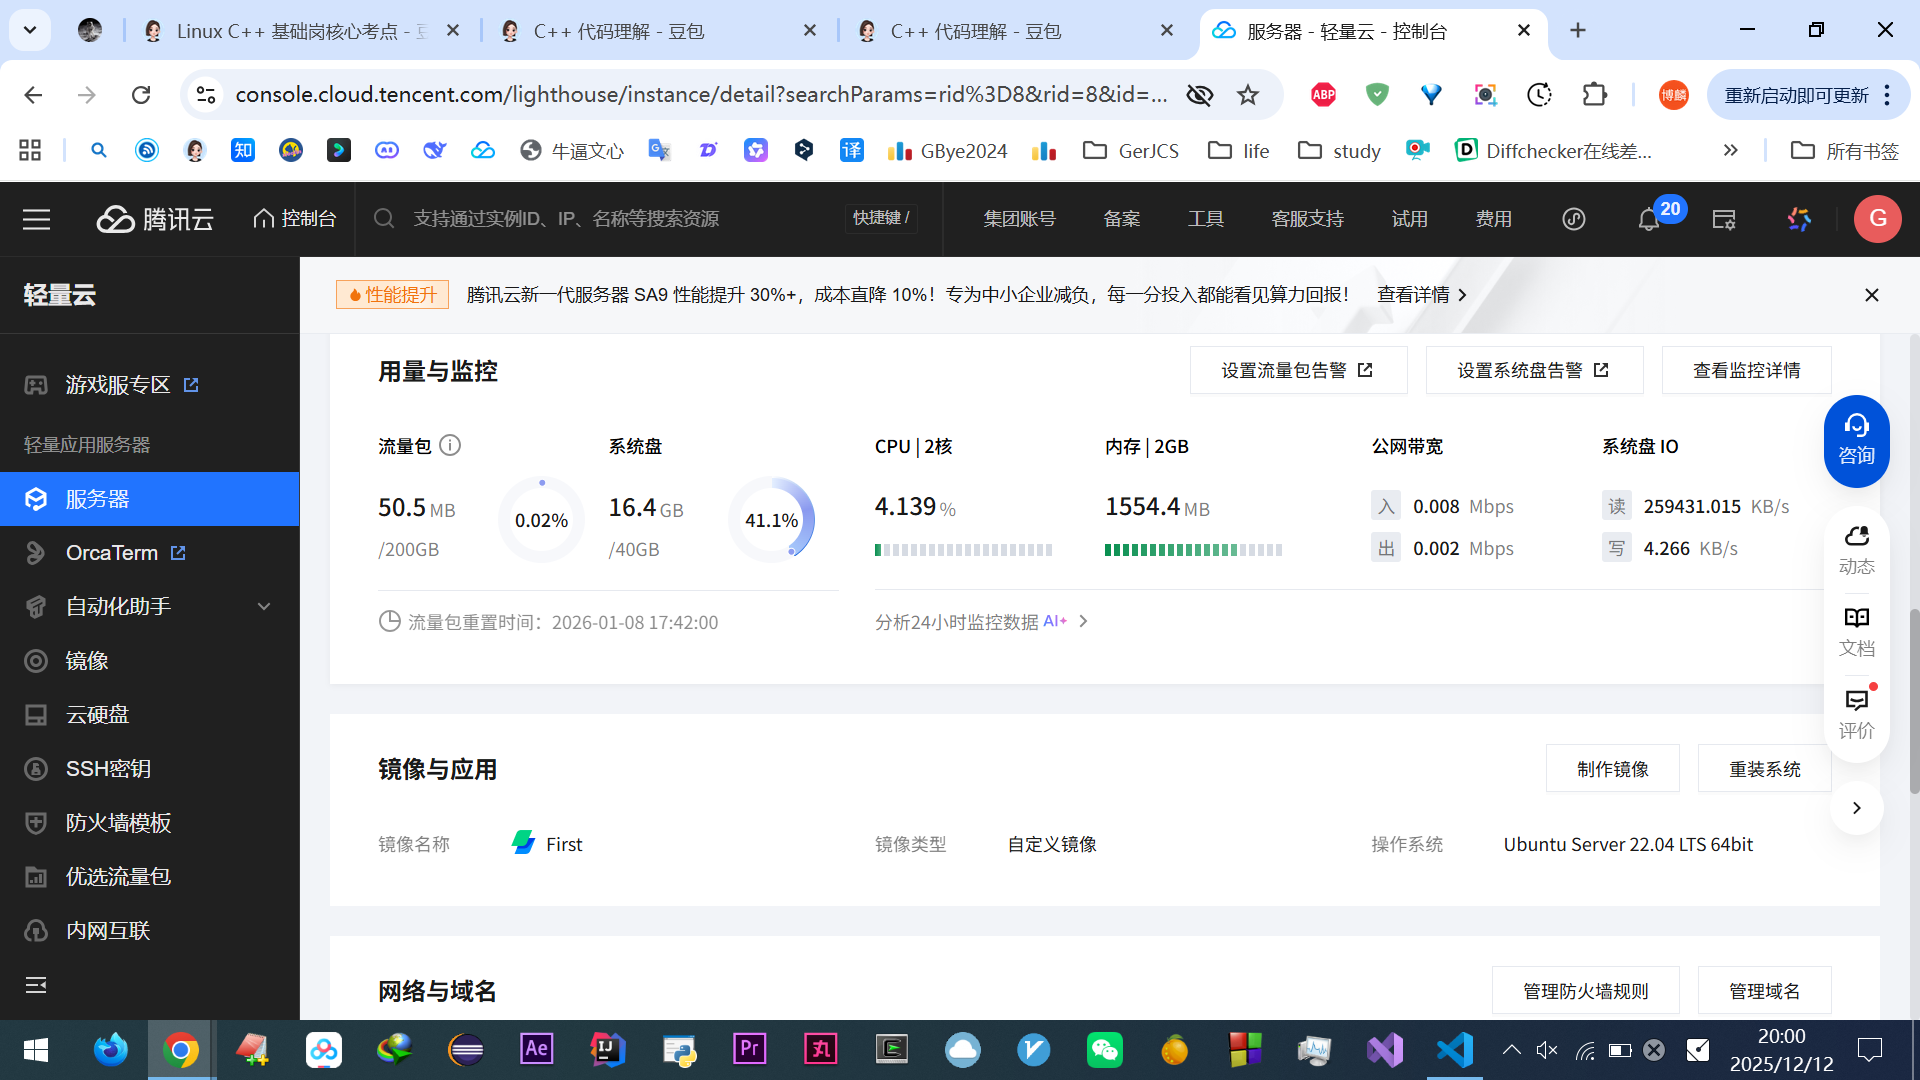The height and width of the screenshot is (1080, 1920).
Task: Select 镜像 in the left sidebar
Action: 87,660
